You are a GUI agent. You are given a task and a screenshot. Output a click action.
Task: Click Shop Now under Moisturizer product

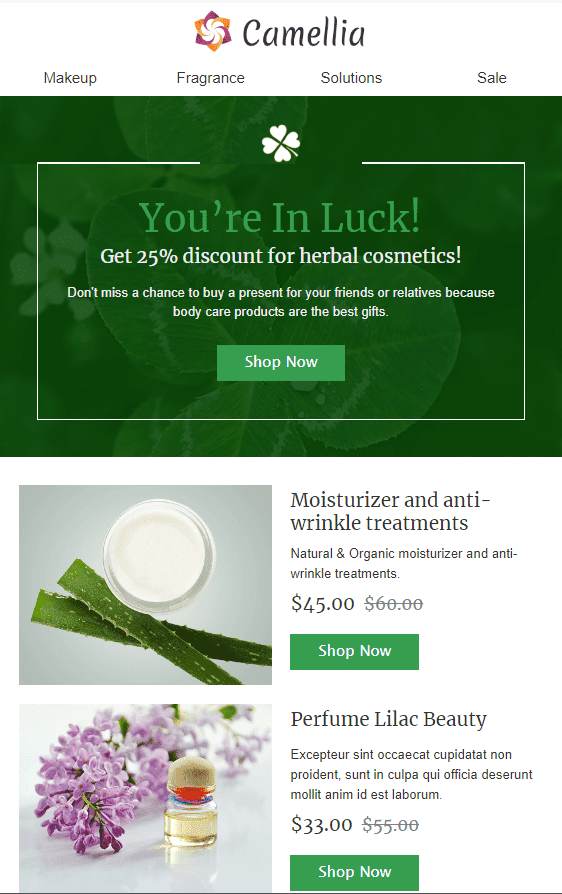355,652
